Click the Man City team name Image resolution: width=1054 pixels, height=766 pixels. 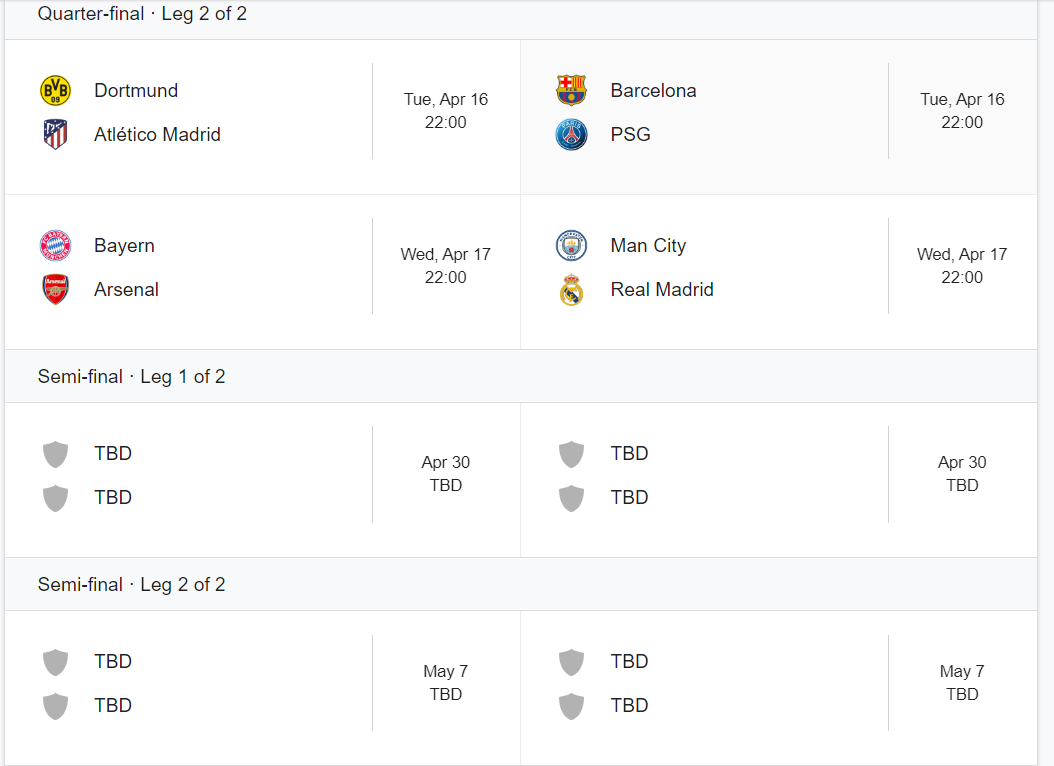[648, 245]
